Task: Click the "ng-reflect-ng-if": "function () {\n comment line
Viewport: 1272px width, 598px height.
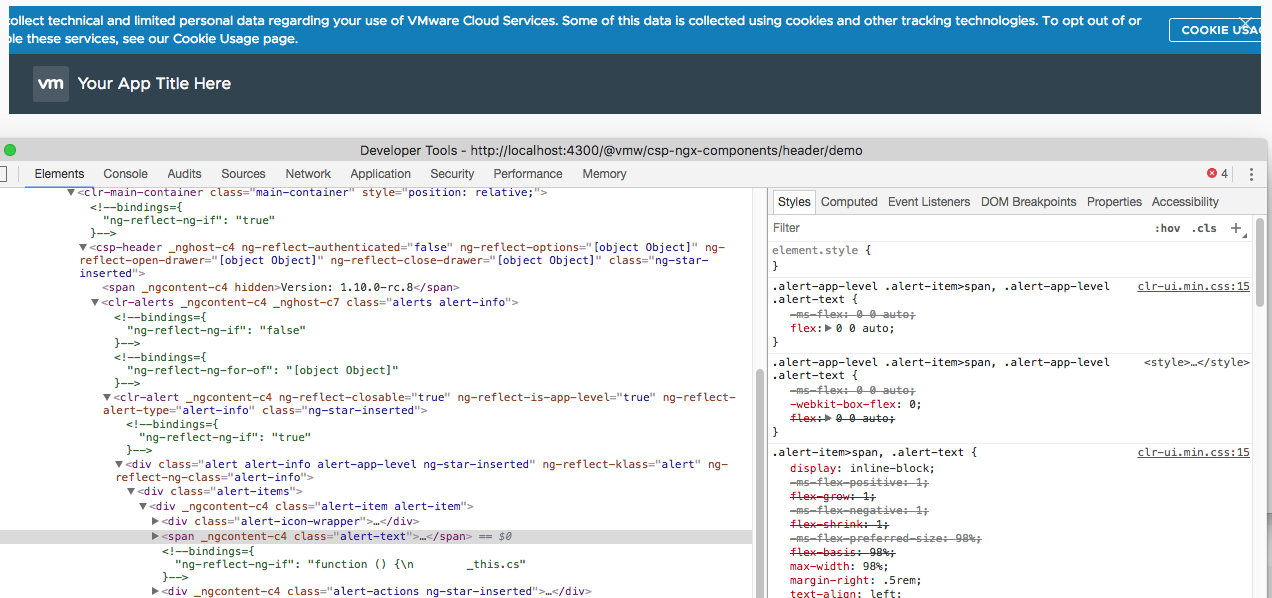Action: point(350,564)
